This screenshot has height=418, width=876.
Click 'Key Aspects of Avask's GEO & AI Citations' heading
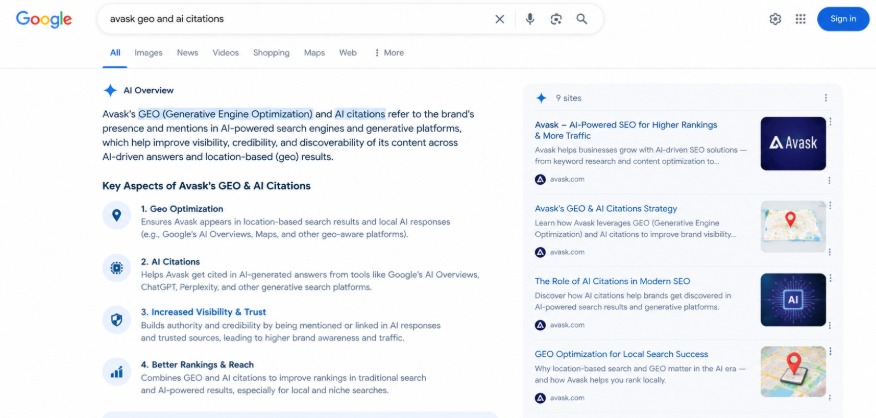pos(206,186)
